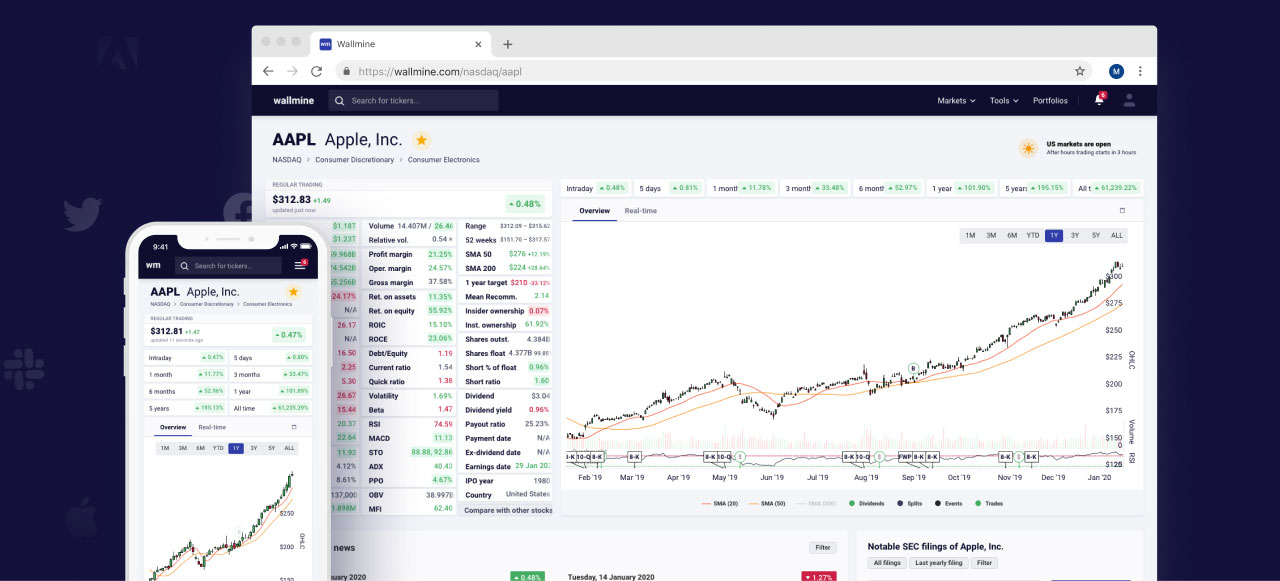Expand desktop chart to fullscreen icon

tap(1122, 211)
